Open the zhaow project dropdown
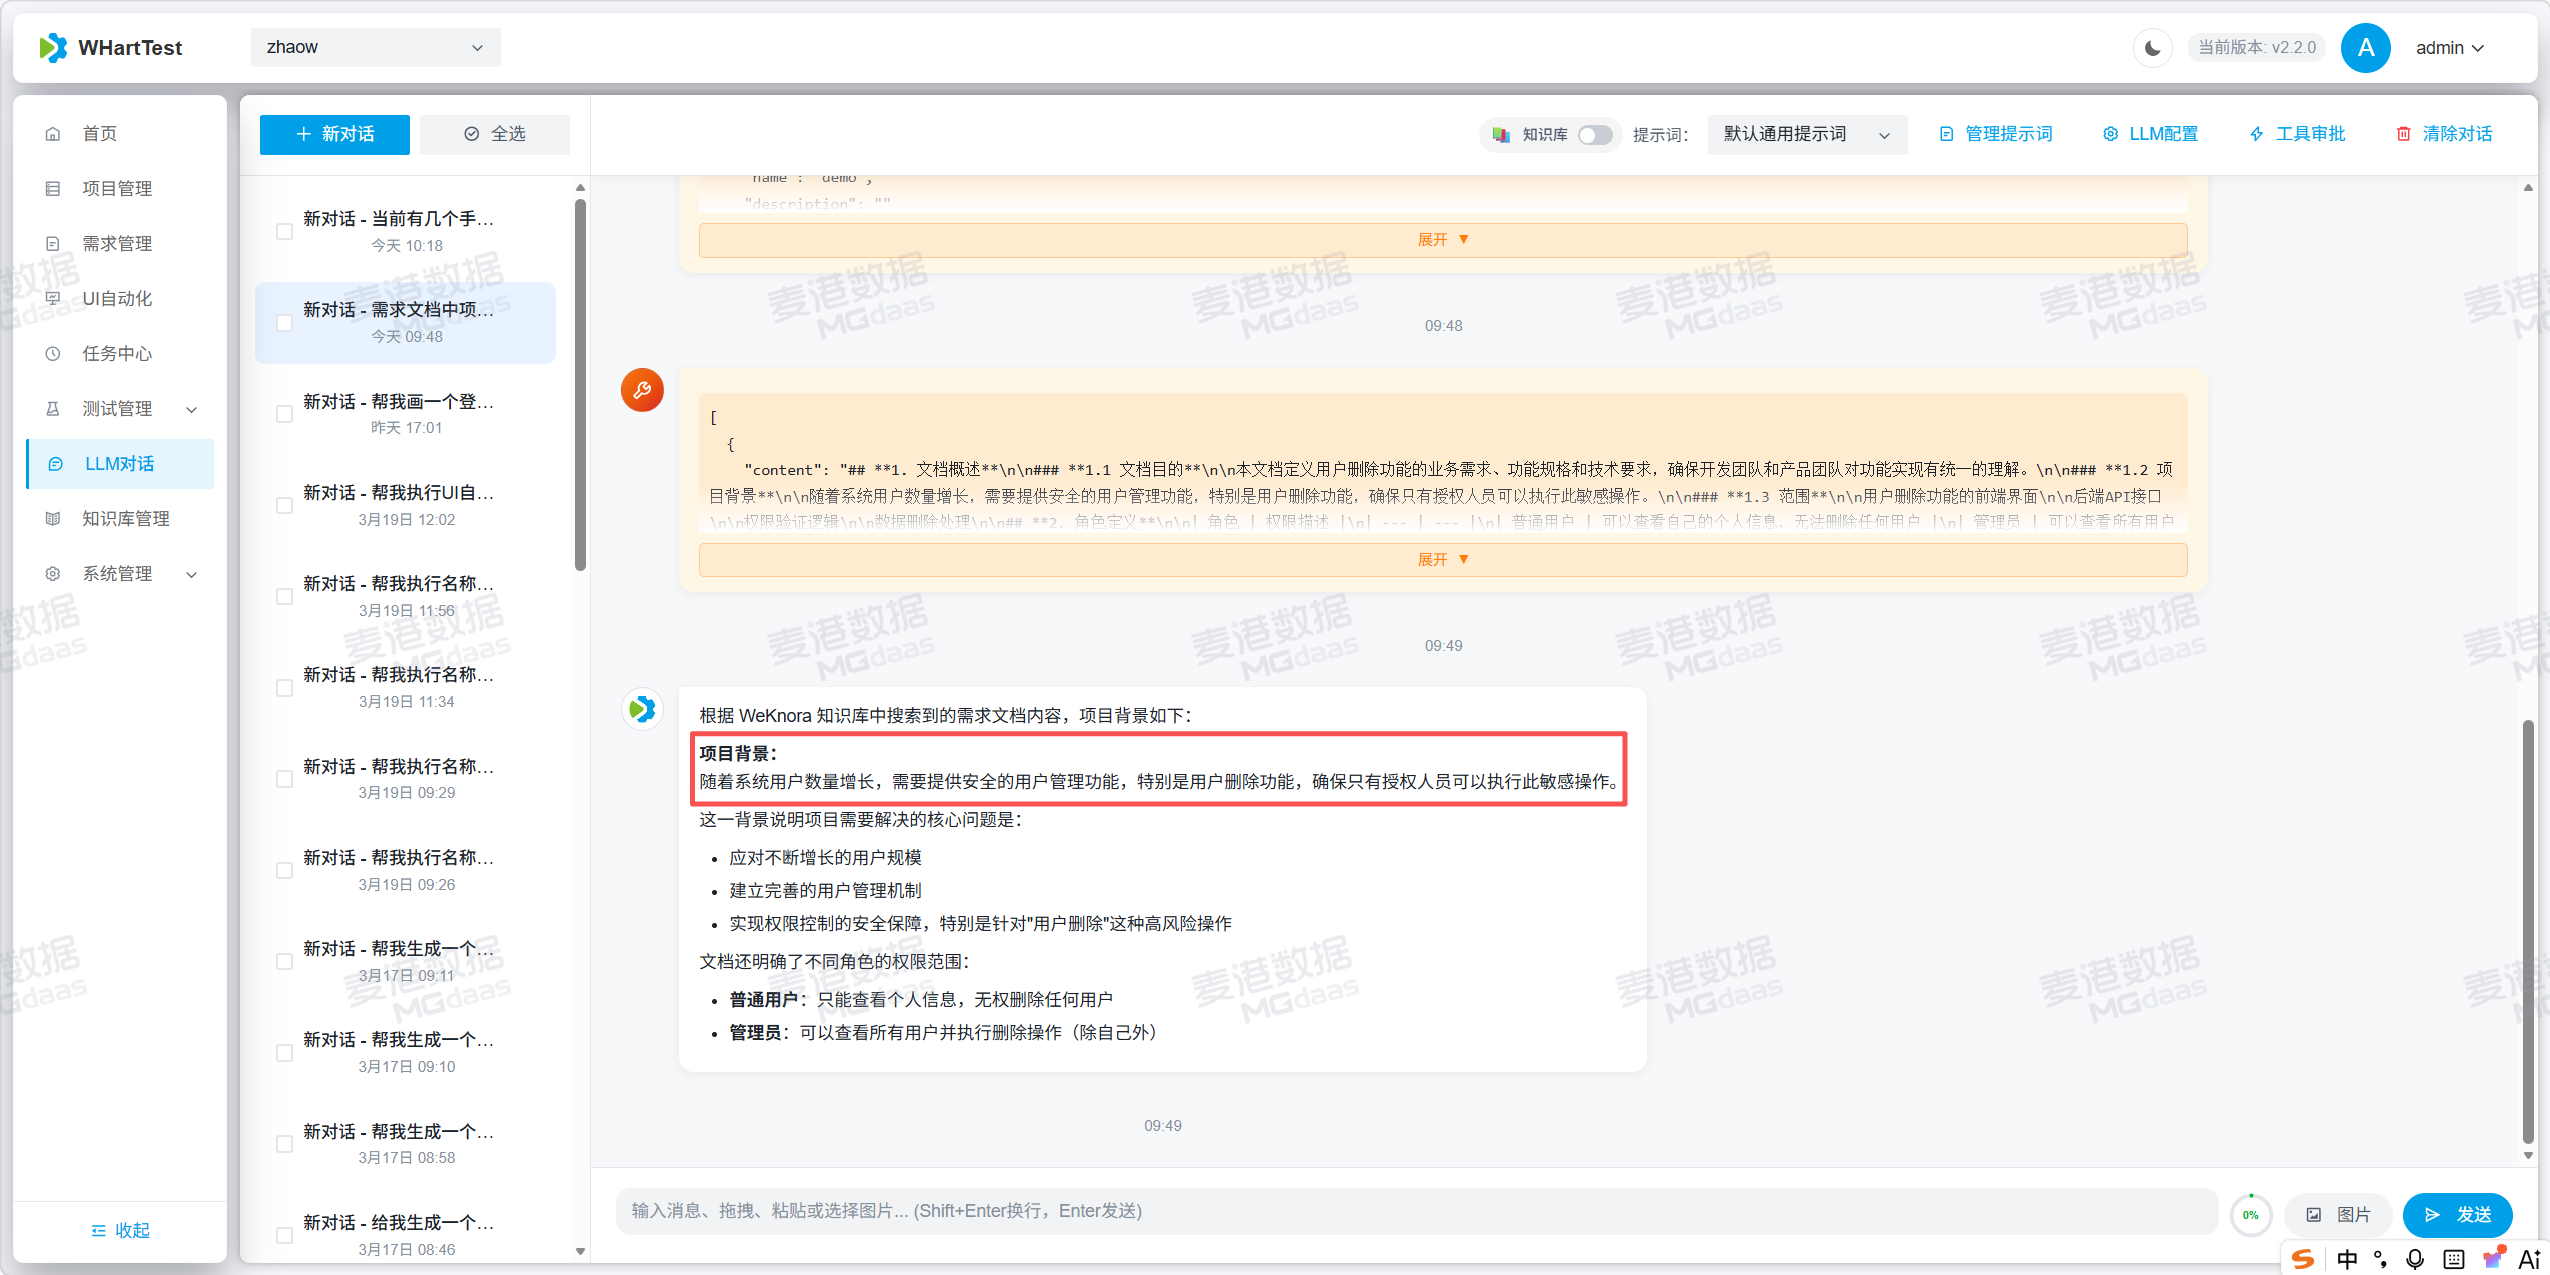Image resolution: width=2550 pixels, height=1275 pixels. click(x=375, y=48)
